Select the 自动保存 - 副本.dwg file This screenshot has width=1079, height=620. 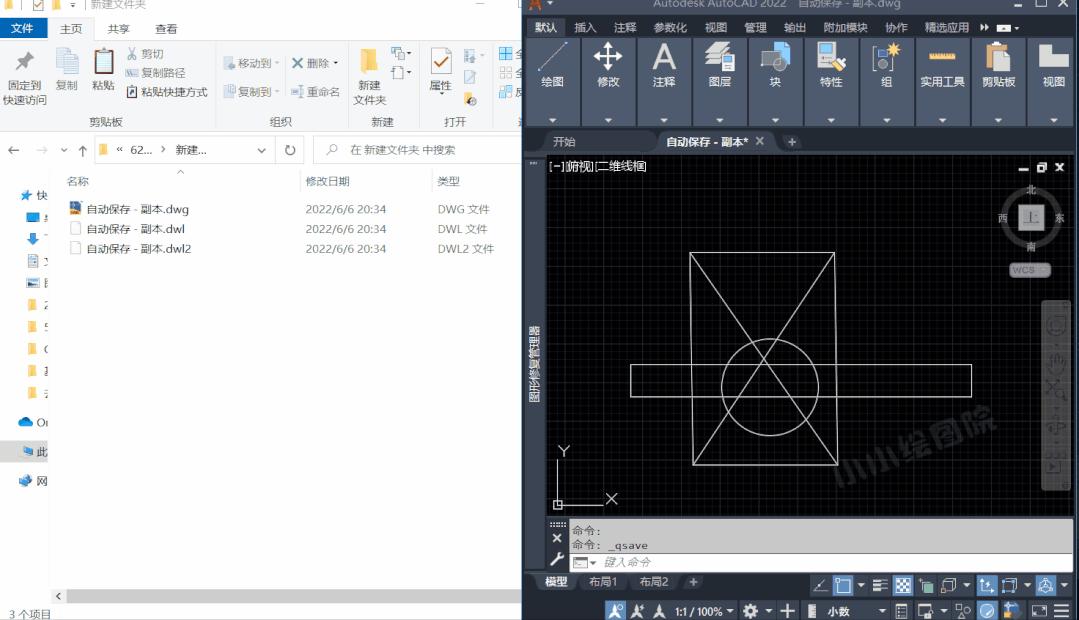point(137,209)
